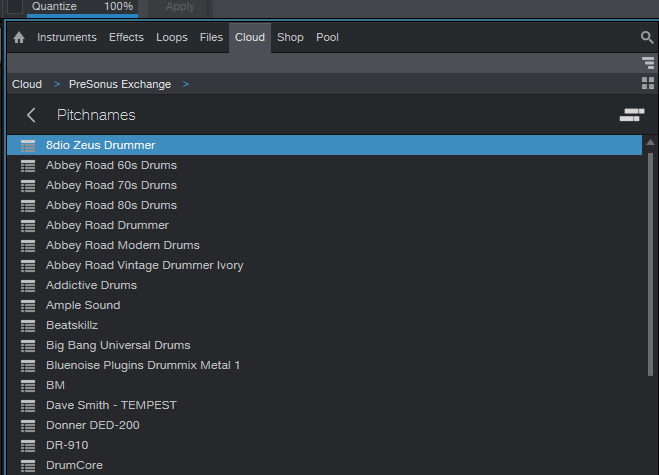The width and height of the screenshot is (659, 475).
Task: Select the Cloud tab
Action: [x=250, y=37]
